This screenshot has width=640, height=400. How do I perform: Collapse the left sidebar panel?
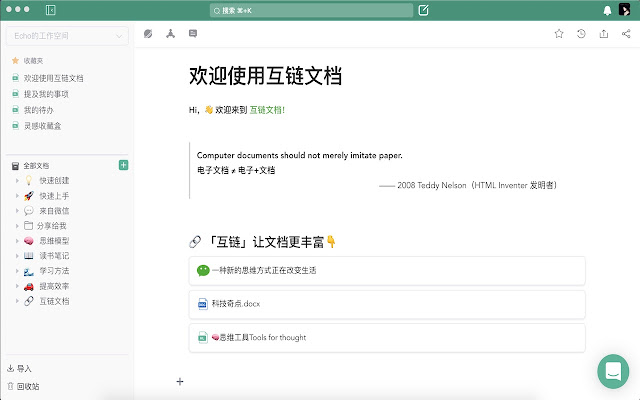51,11
